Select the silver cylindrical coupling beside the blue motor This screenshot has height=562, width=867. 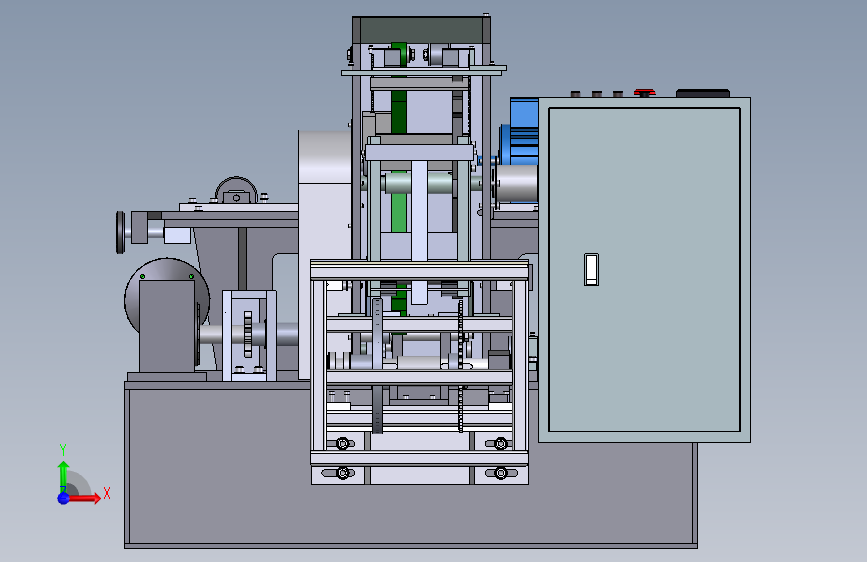point(516,184)
